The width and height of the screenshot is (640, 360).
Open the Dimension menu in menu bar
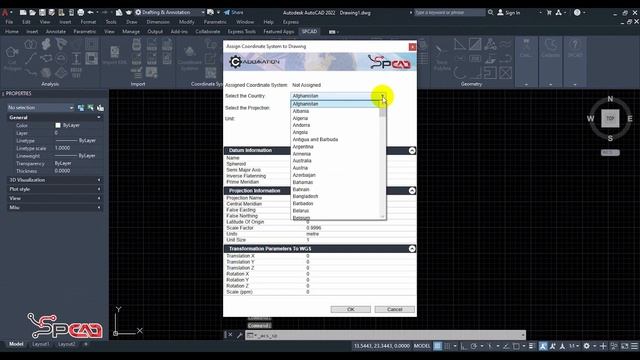point(158,22)
